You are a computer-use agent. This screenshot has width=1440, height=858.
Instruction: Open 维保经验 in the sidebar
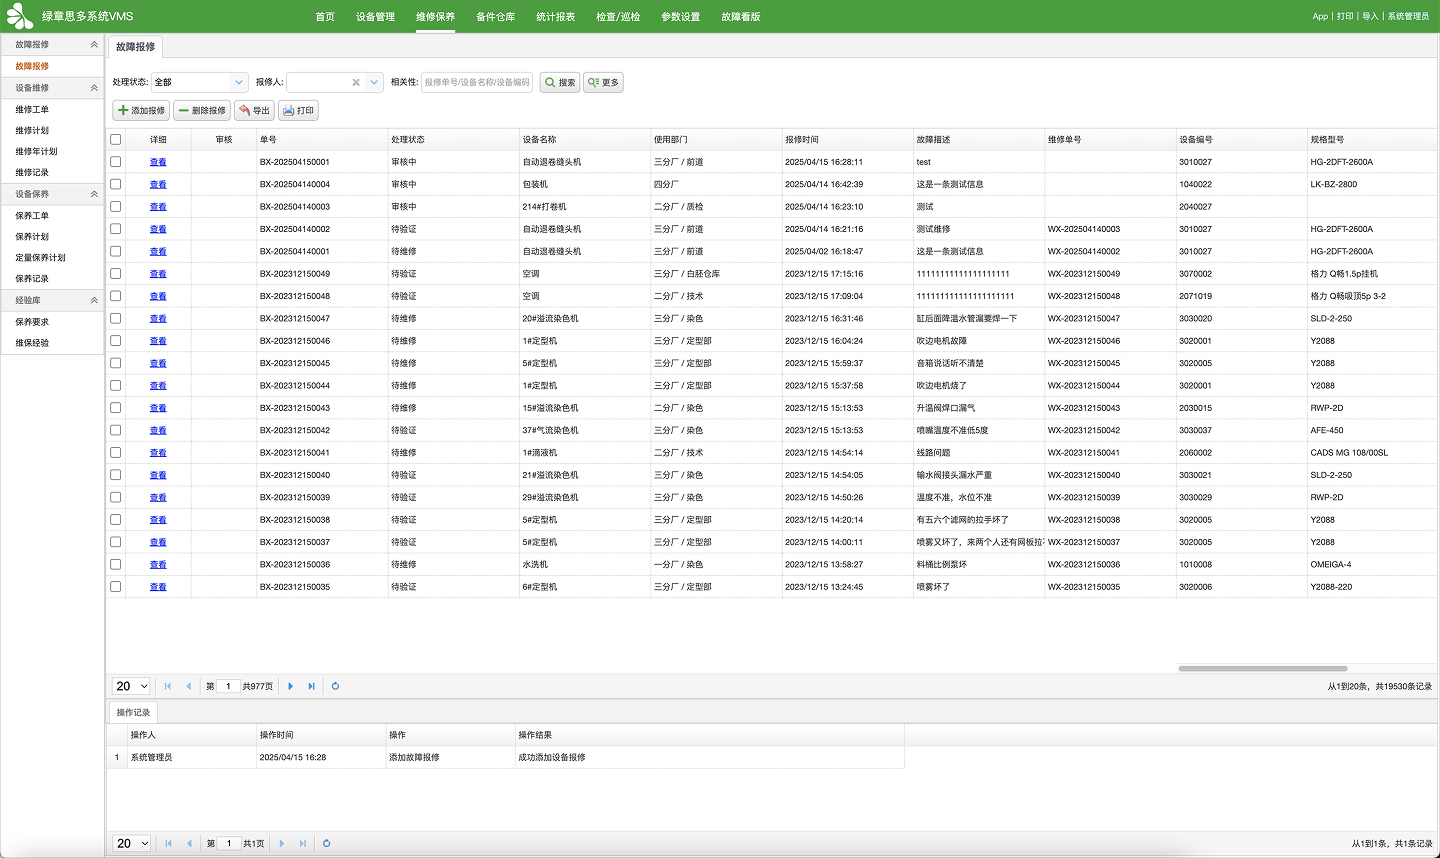(x=32, y=343)
